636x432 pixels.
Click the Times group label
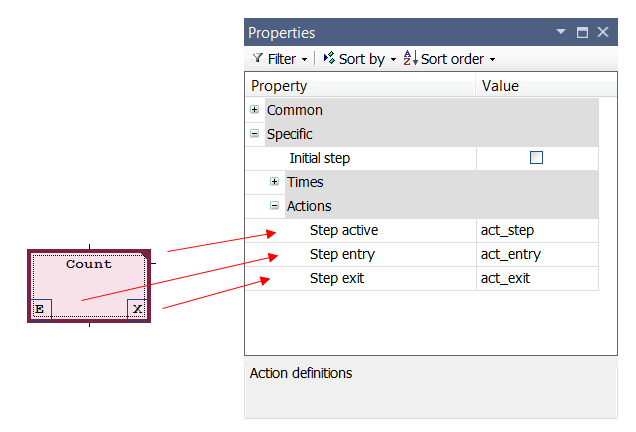tap(305, 182)
